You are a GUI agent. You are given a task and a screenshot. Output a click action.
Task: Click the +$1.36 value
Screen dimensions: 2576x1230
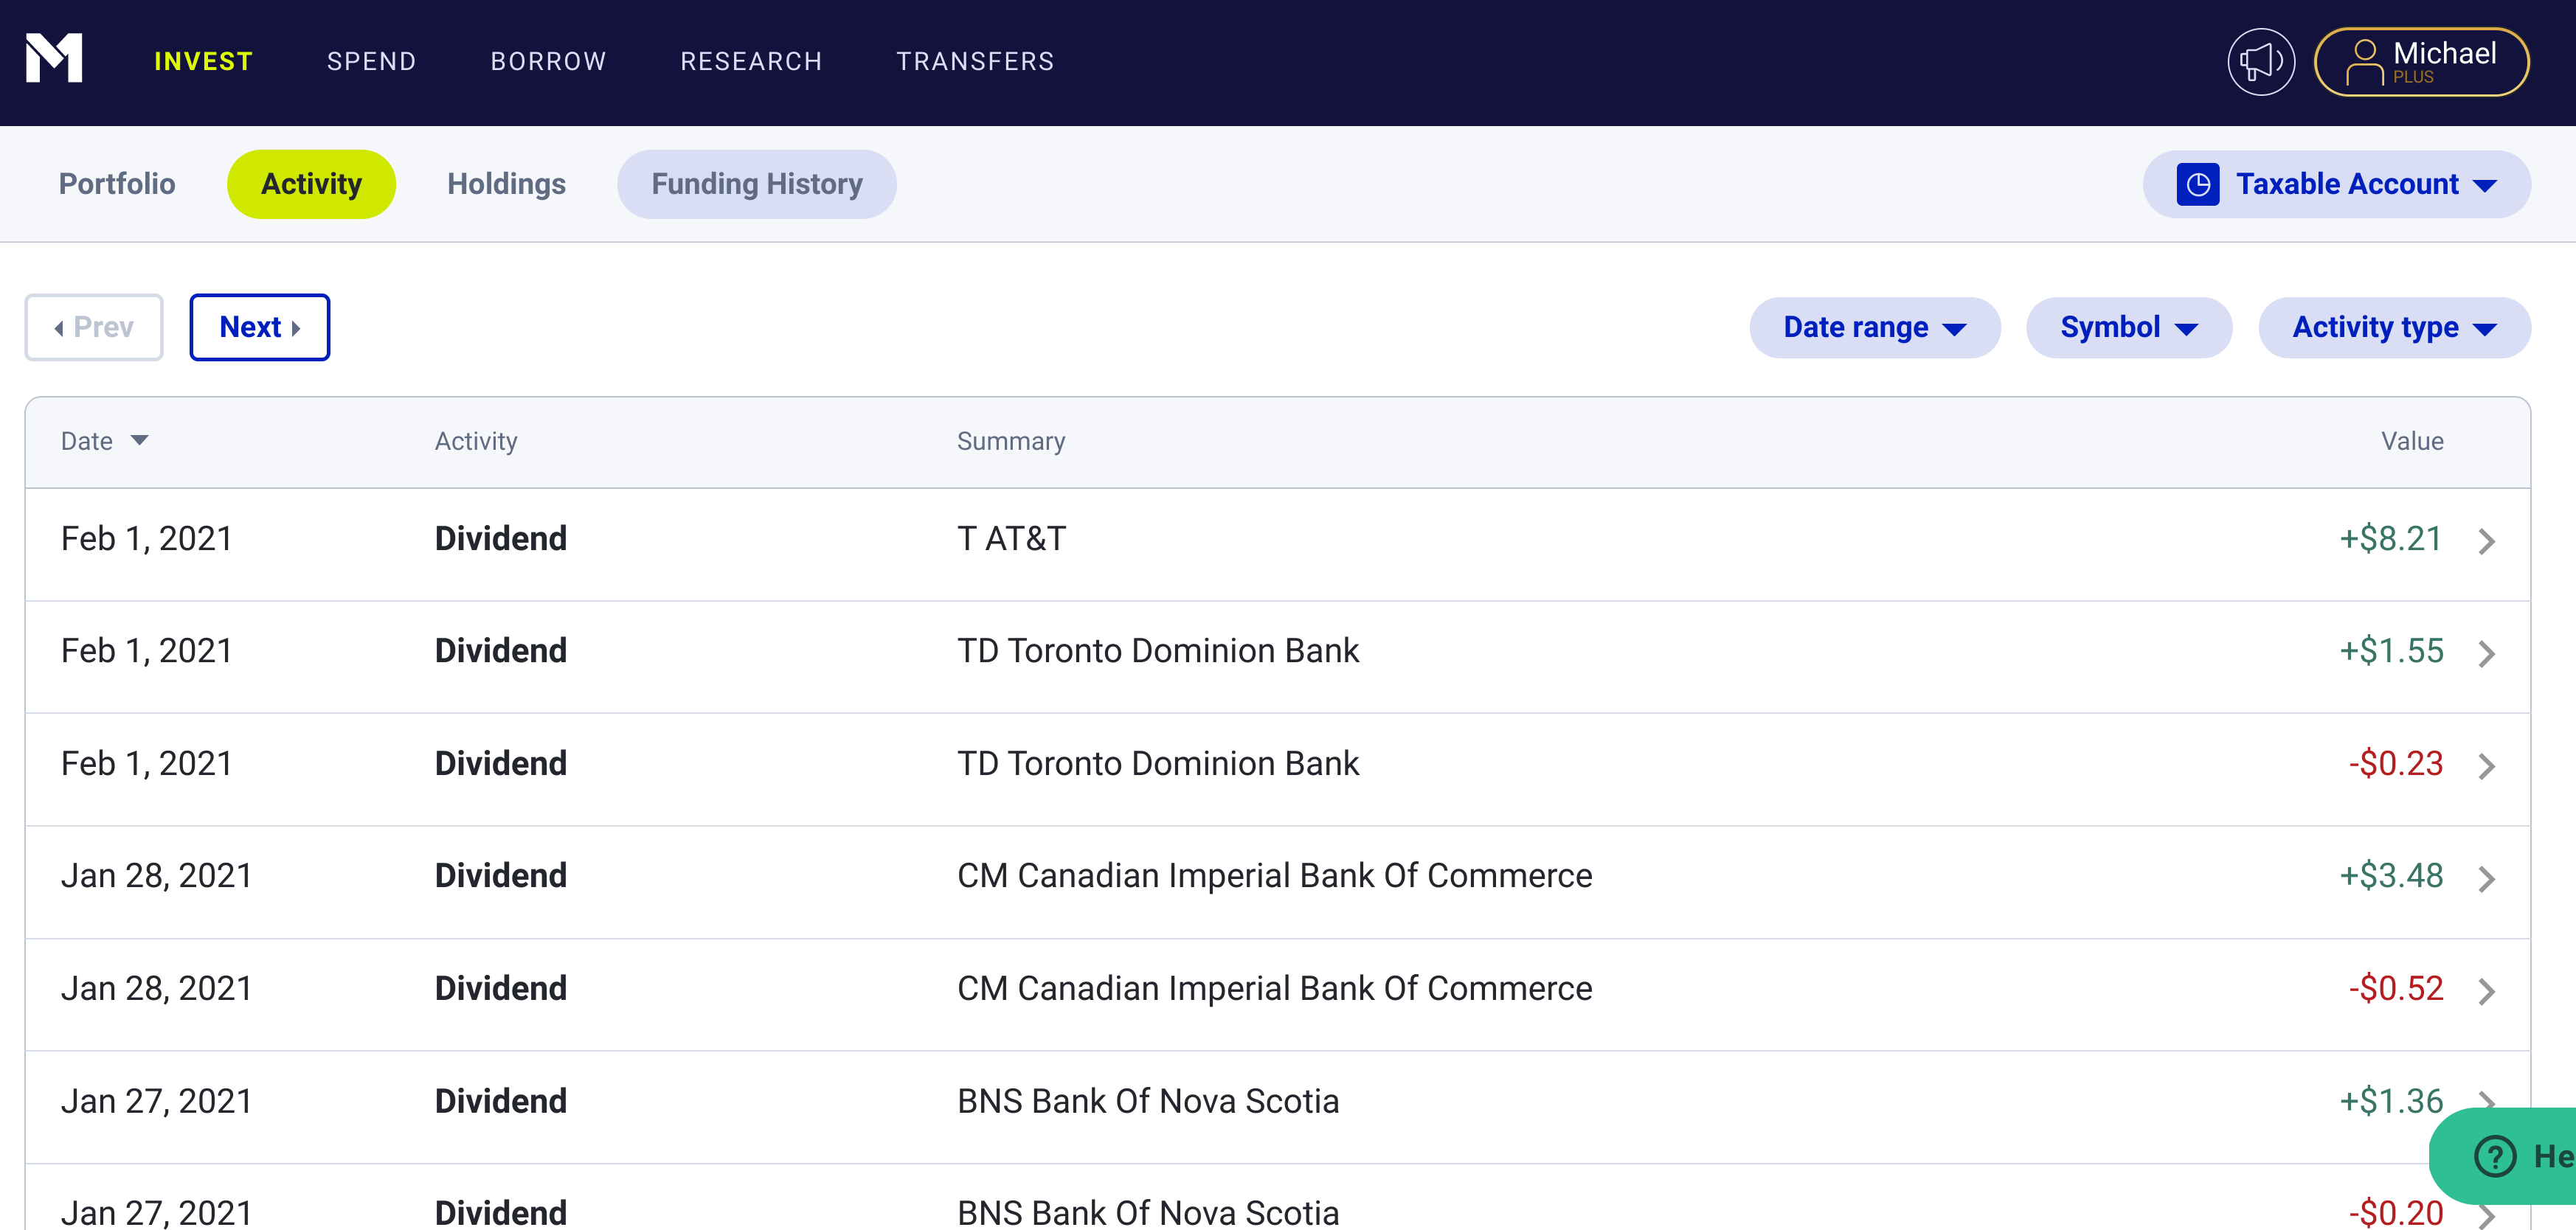[2390, 1101]
